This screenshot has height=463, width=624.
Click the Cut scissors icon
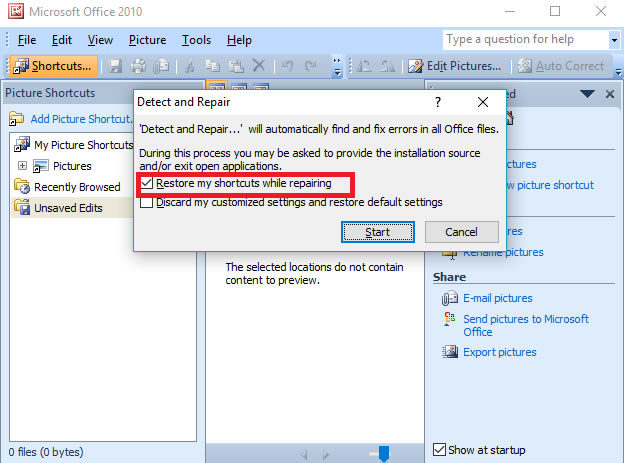tap(190, 66)
